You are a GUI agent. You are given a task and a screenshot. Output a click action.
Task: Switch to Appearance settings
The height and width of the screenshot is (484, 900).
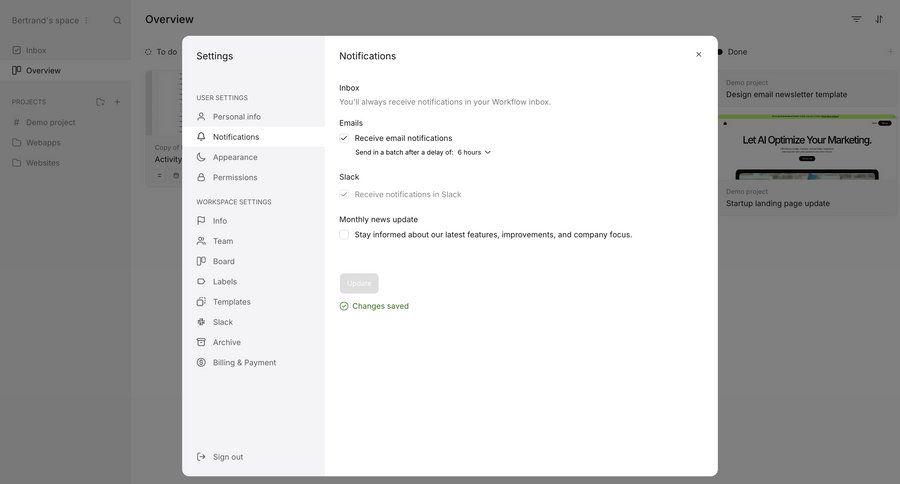click(x=235, y=157)
